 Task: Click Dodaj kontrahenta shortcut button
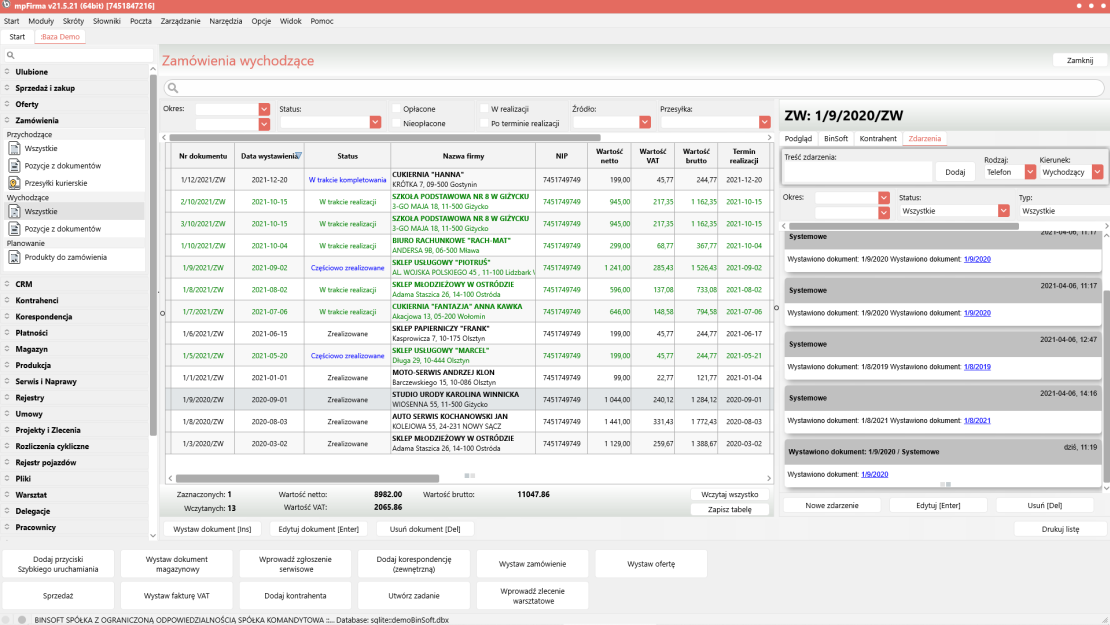(295, 596)
